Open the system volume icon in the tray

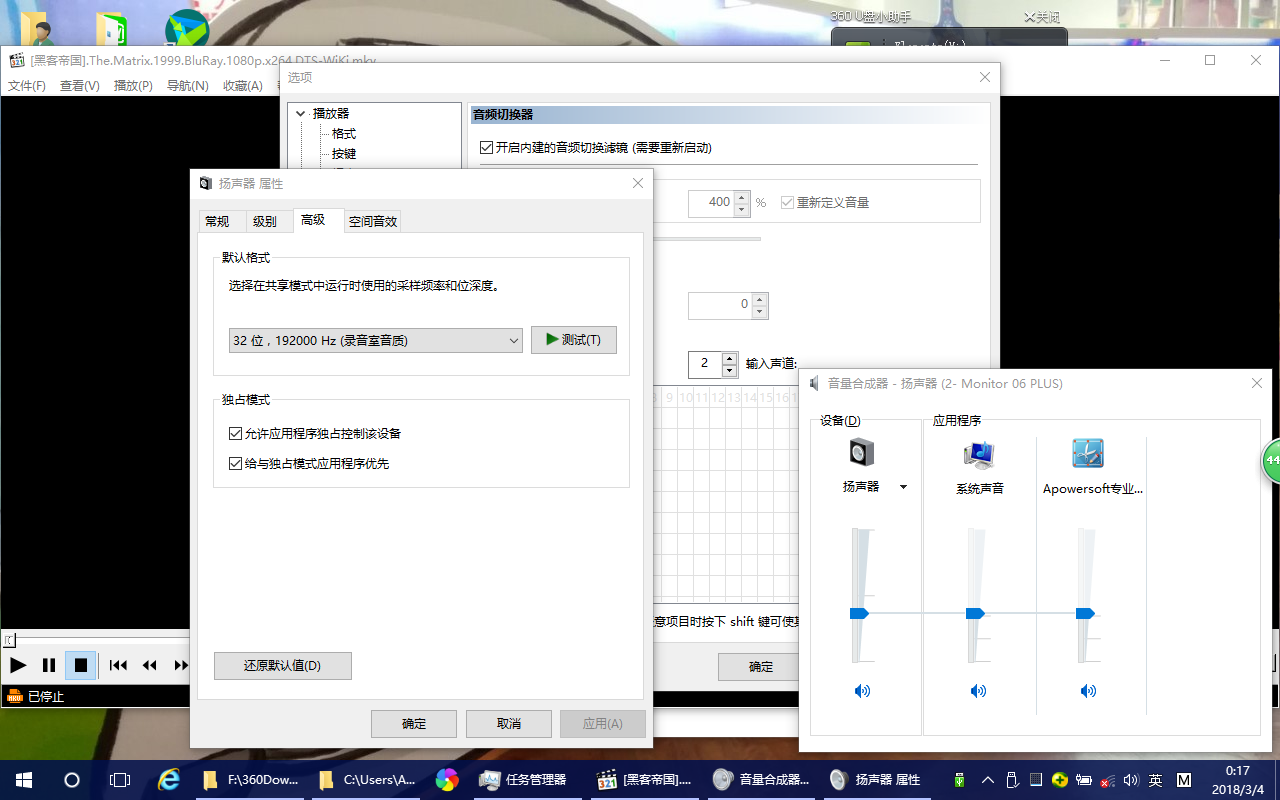1132,780
